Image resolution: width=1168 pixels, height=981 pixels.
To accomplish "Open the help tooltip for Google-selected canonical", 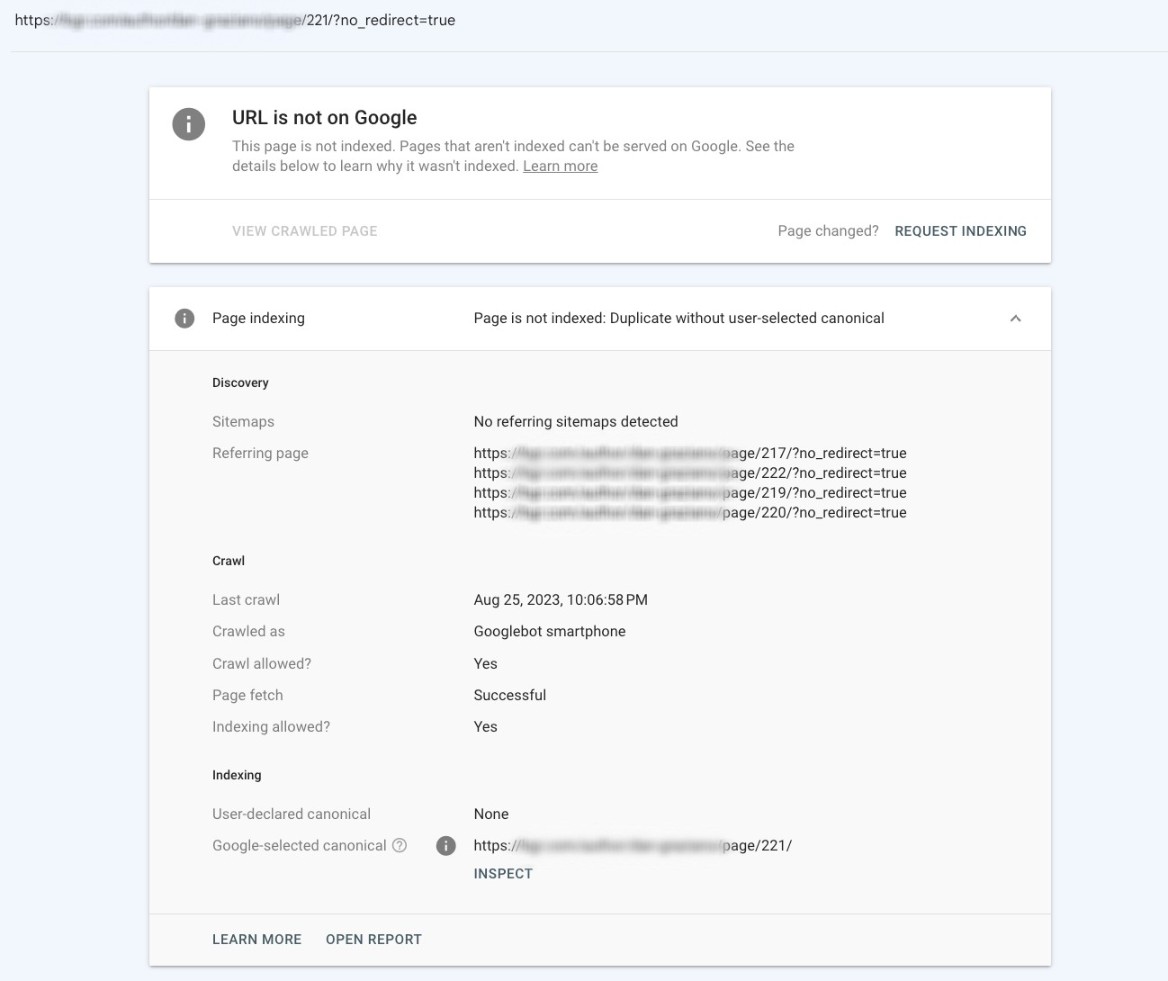I will (x=401, y=845).
